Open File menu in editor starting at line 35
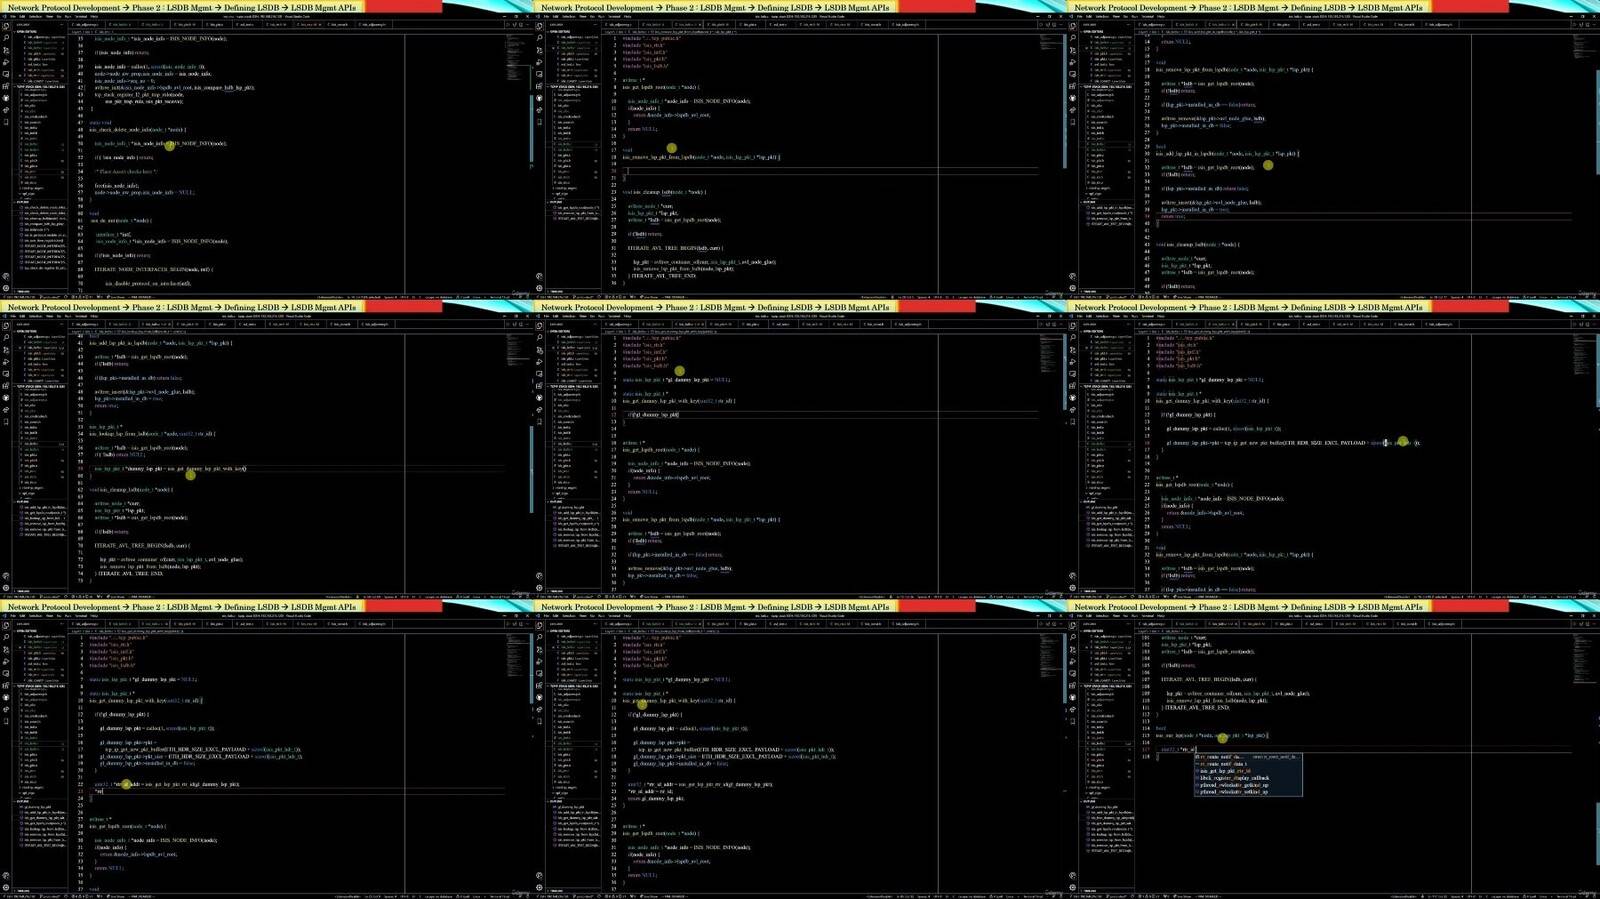This screenshot has height=899, width=1600. point(12,16)
